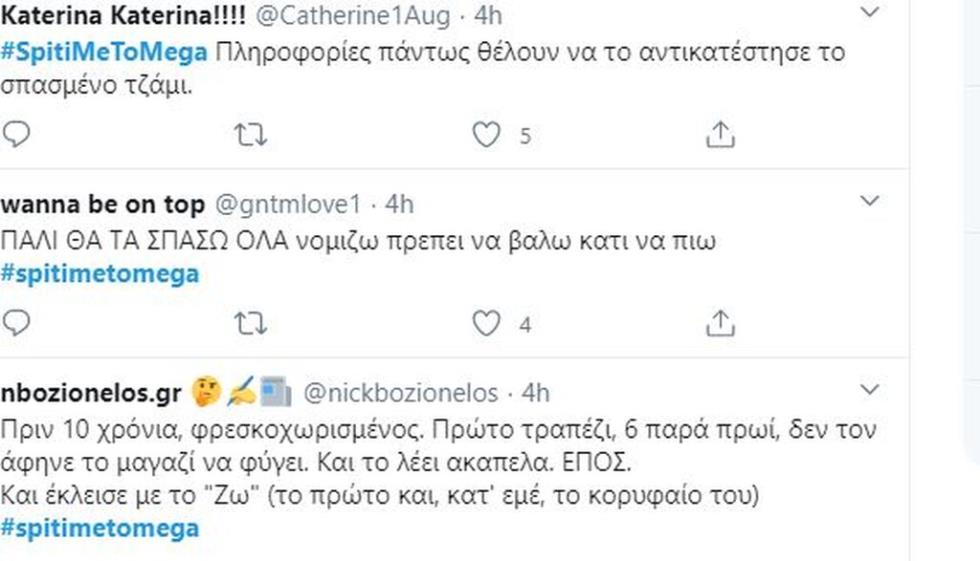Image resolution: width=980 pixels, height=561 pixels.
Task: Retweet Katerina Katerina's broken glass tweet
Action: point(250,134)
